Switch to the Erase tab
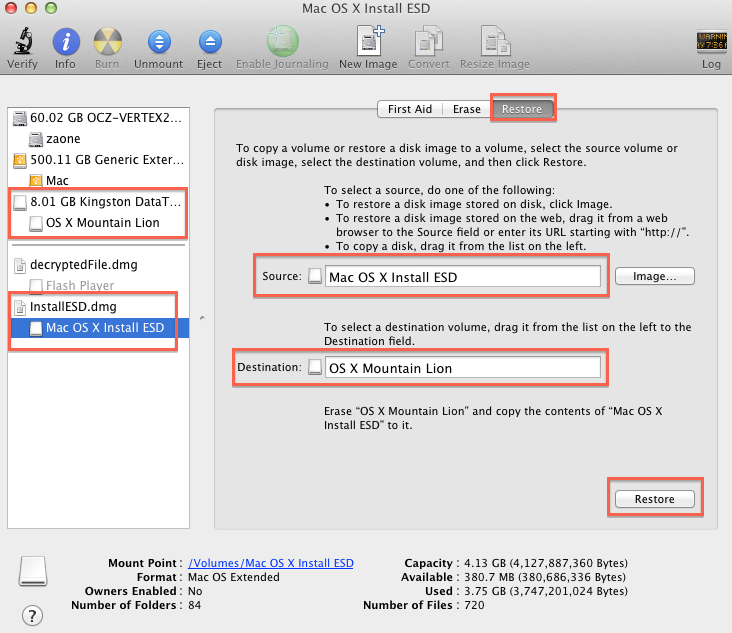The width and height of the screenshot is (732, 633). [466, 109]
